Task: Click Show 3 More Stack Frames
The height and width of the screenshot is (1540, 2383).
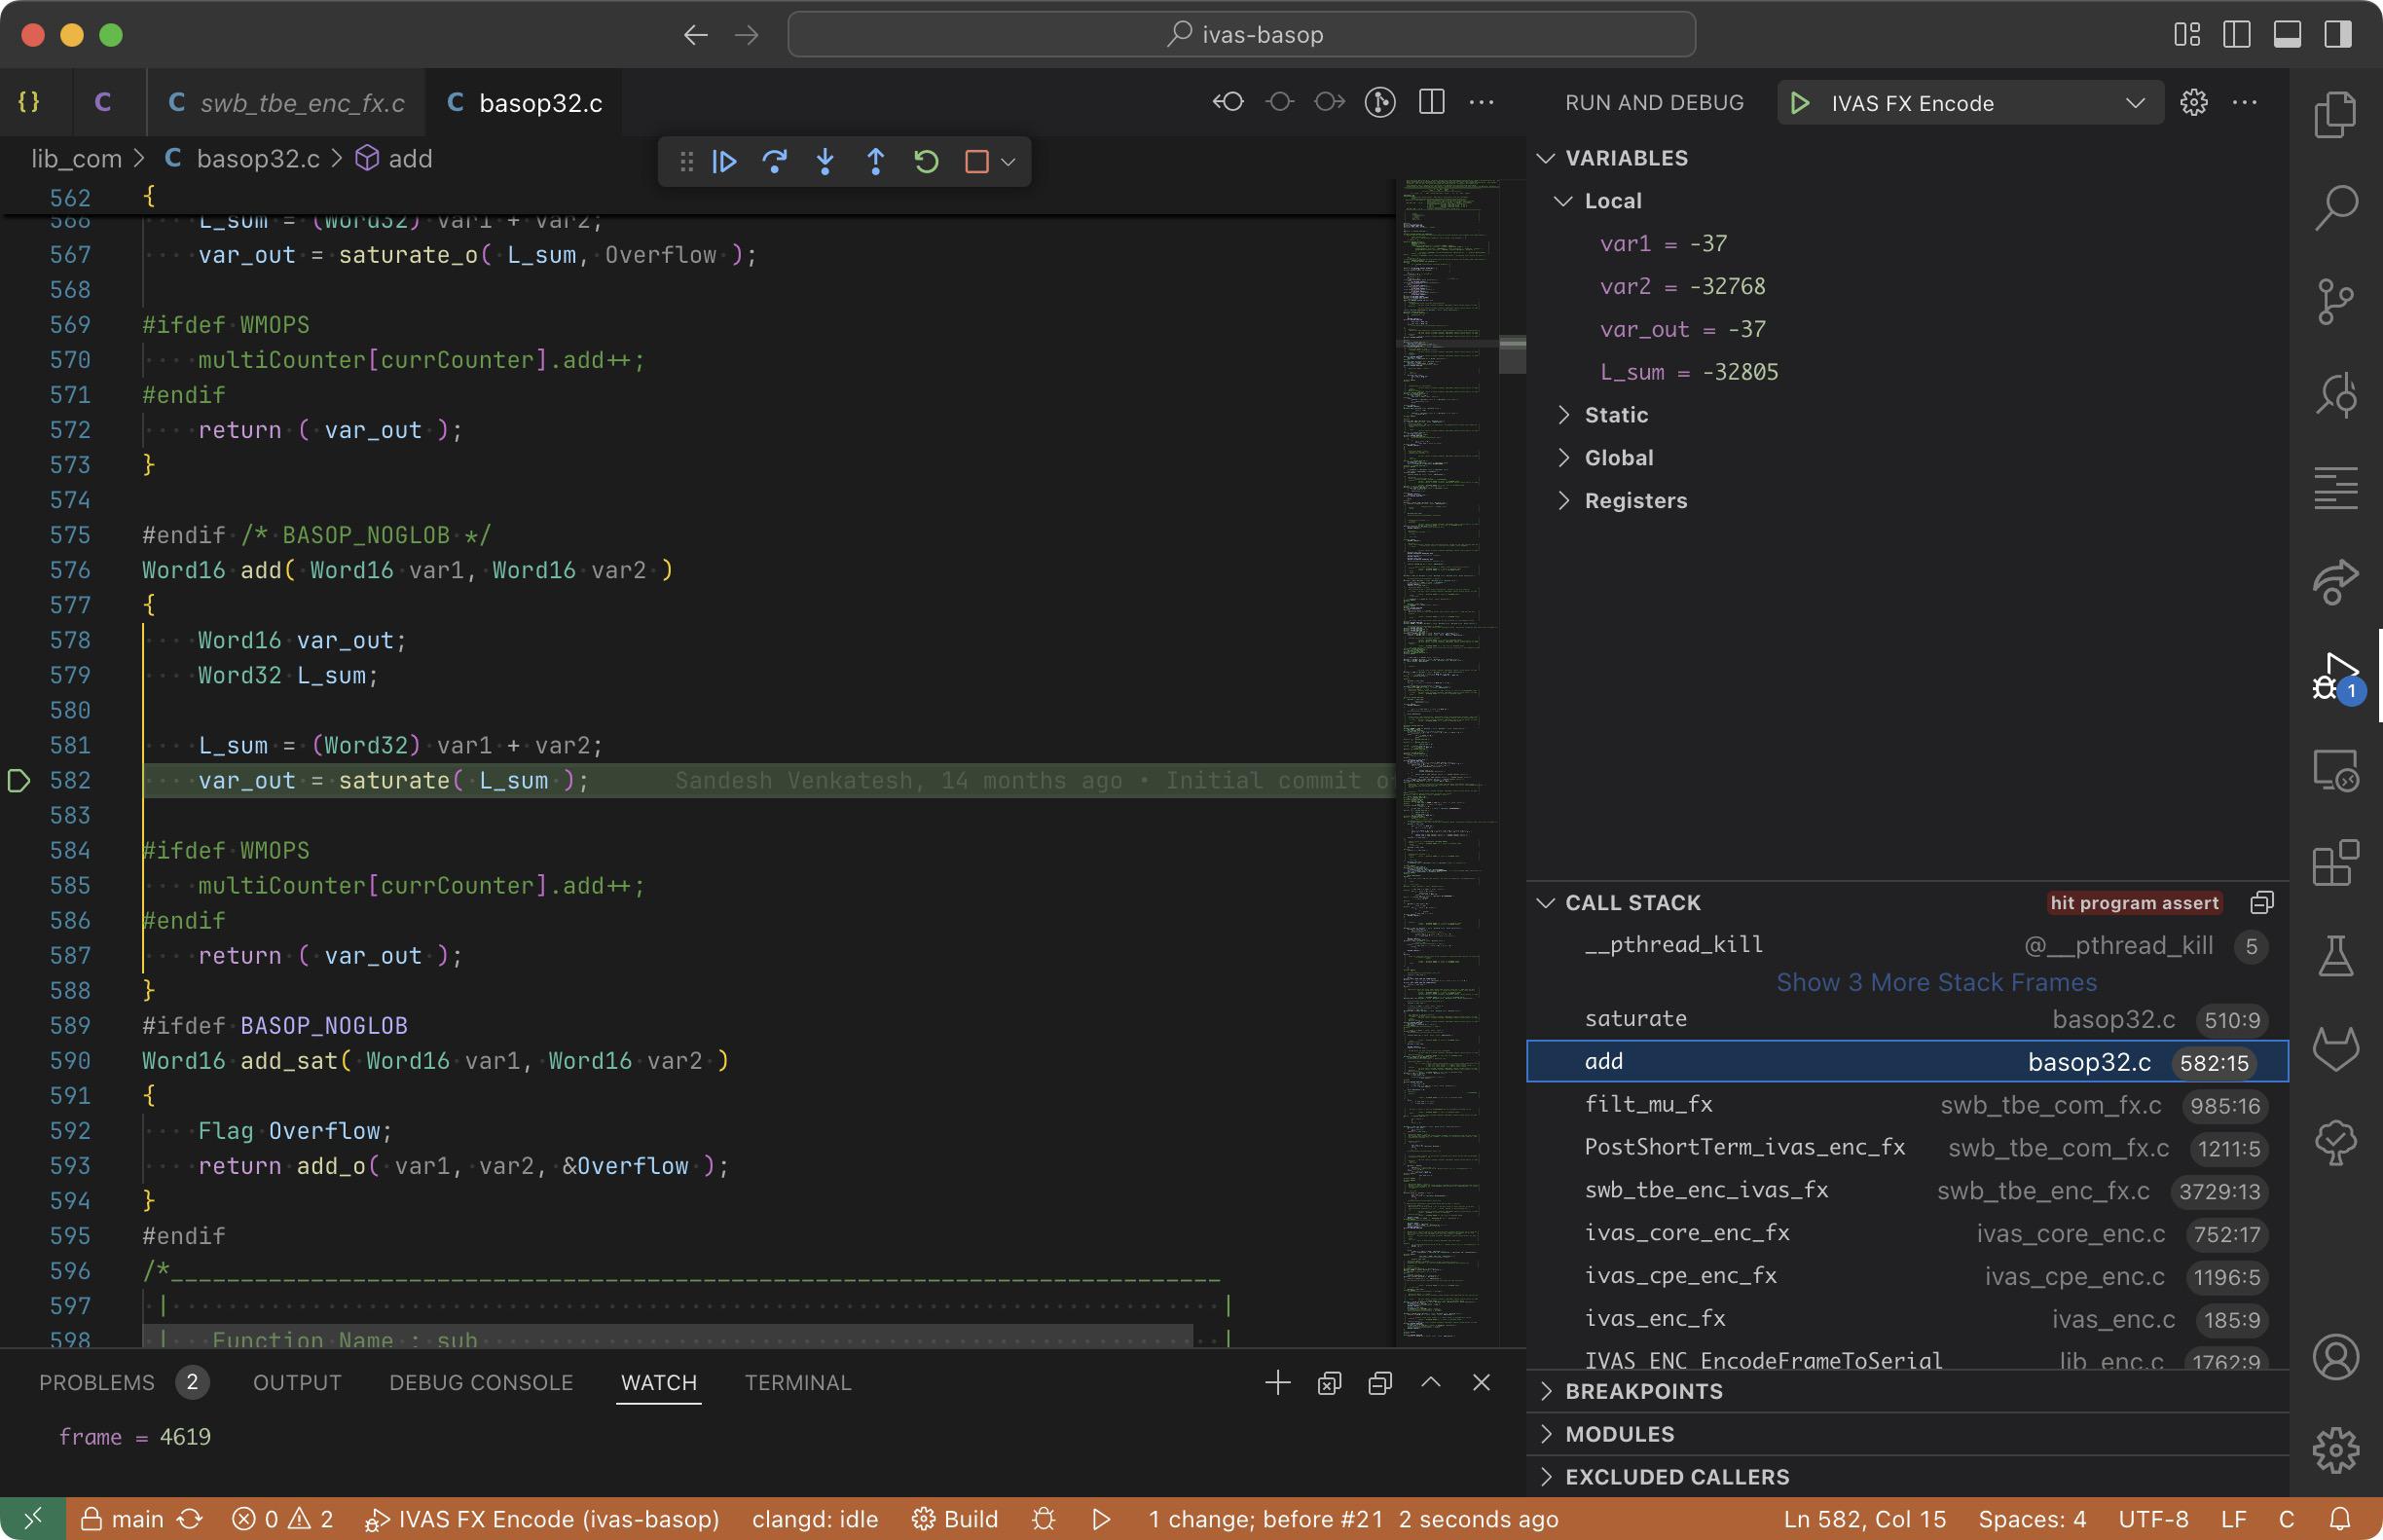Action: [x=1936, y=982]
